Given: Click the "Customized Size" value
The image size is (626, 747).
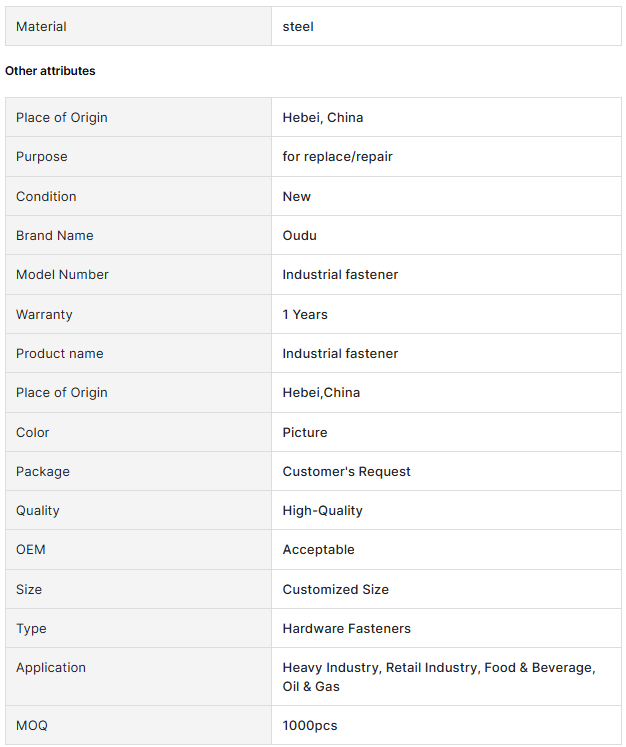Looking at the screenshot, I should [335, 589].
